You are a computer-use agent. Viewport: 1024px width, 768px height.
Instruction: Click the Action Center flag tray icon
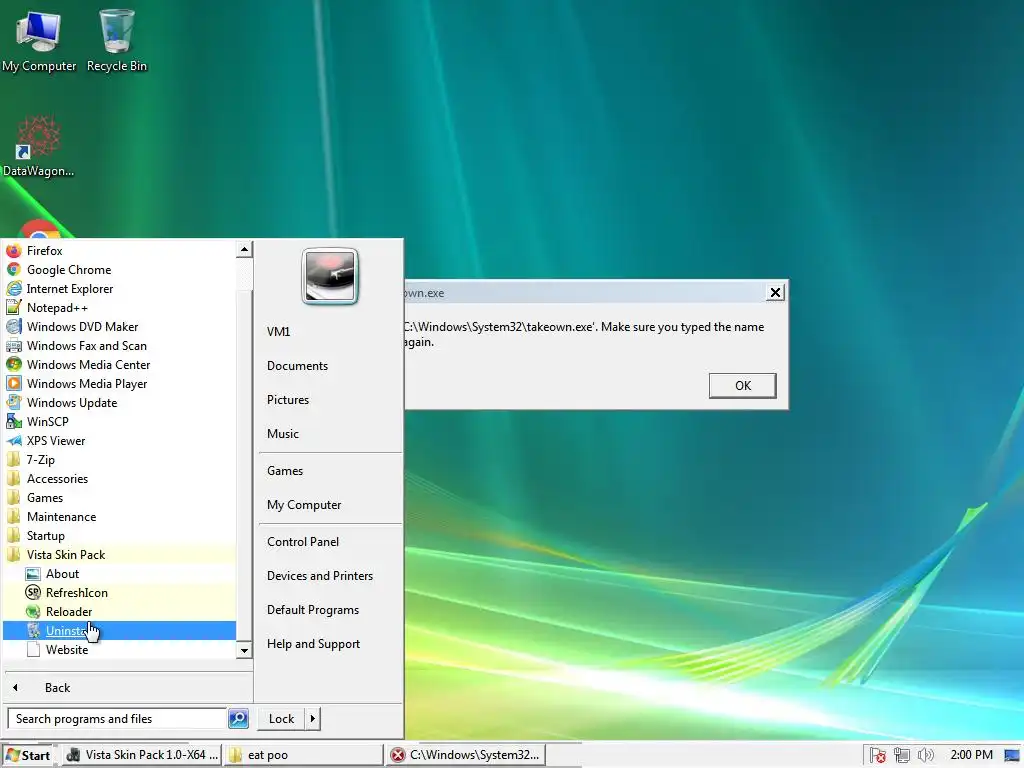pyautogui.click(x=878, y=755)
